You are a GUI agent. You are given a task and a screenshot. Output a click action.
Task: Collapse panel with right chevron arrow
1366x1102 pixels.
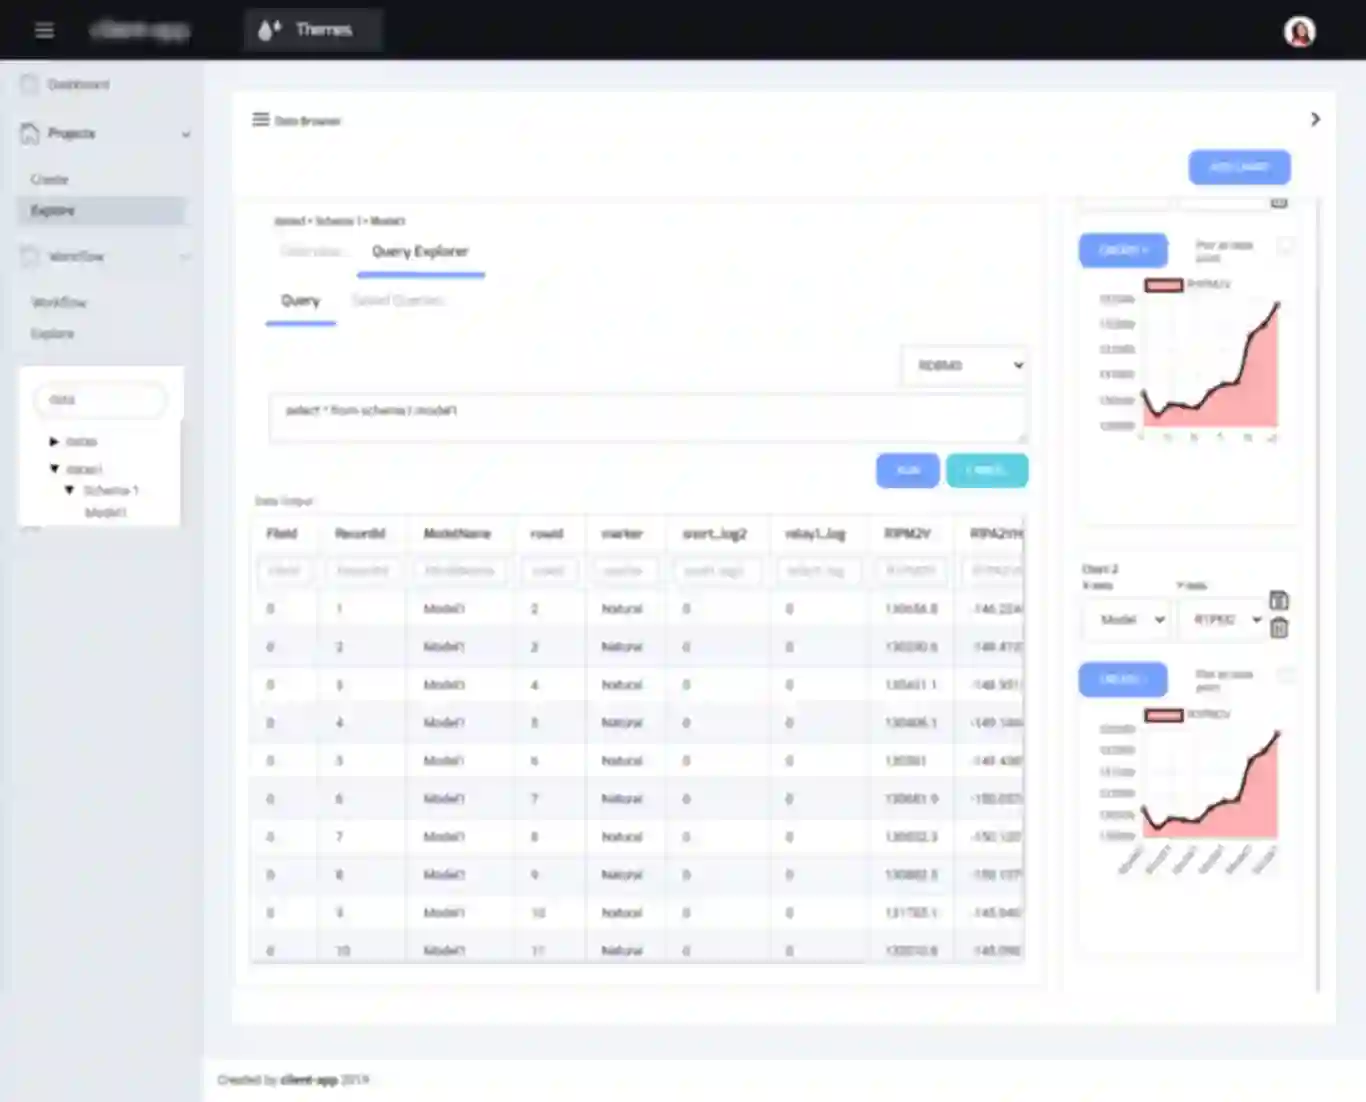(x=1315, y=119)
